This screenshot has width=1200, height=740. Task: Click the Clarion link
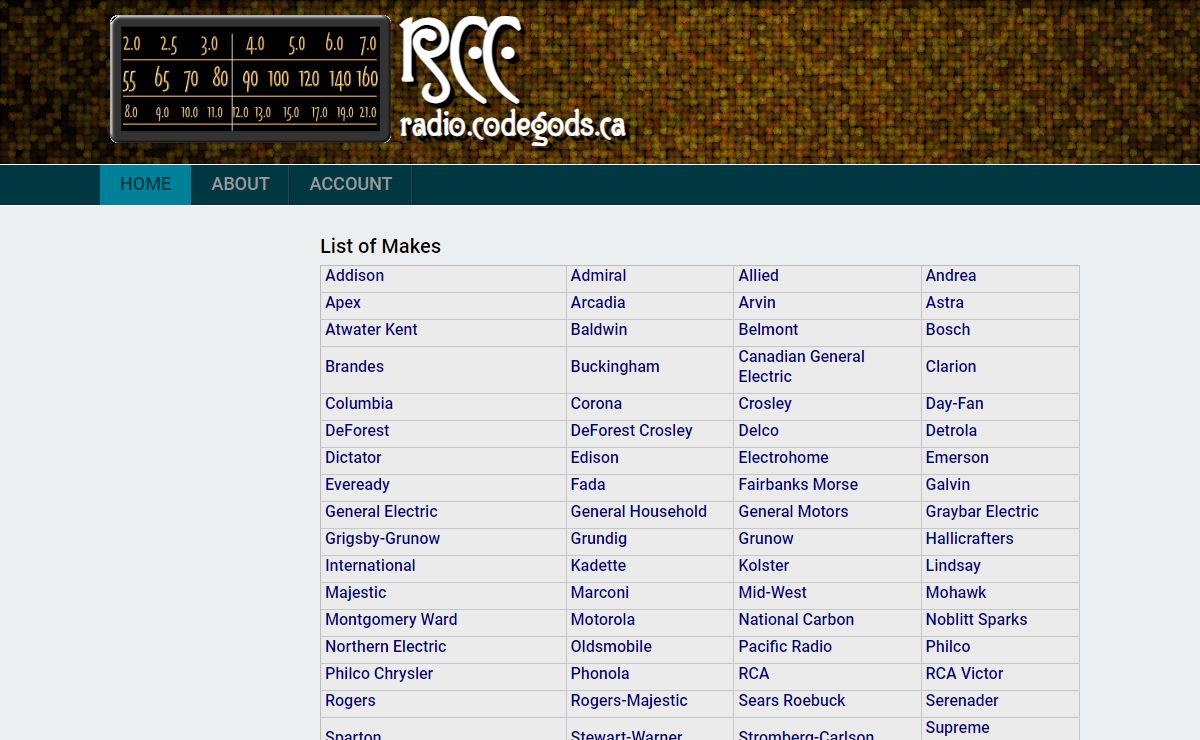[x=951, y=367]
